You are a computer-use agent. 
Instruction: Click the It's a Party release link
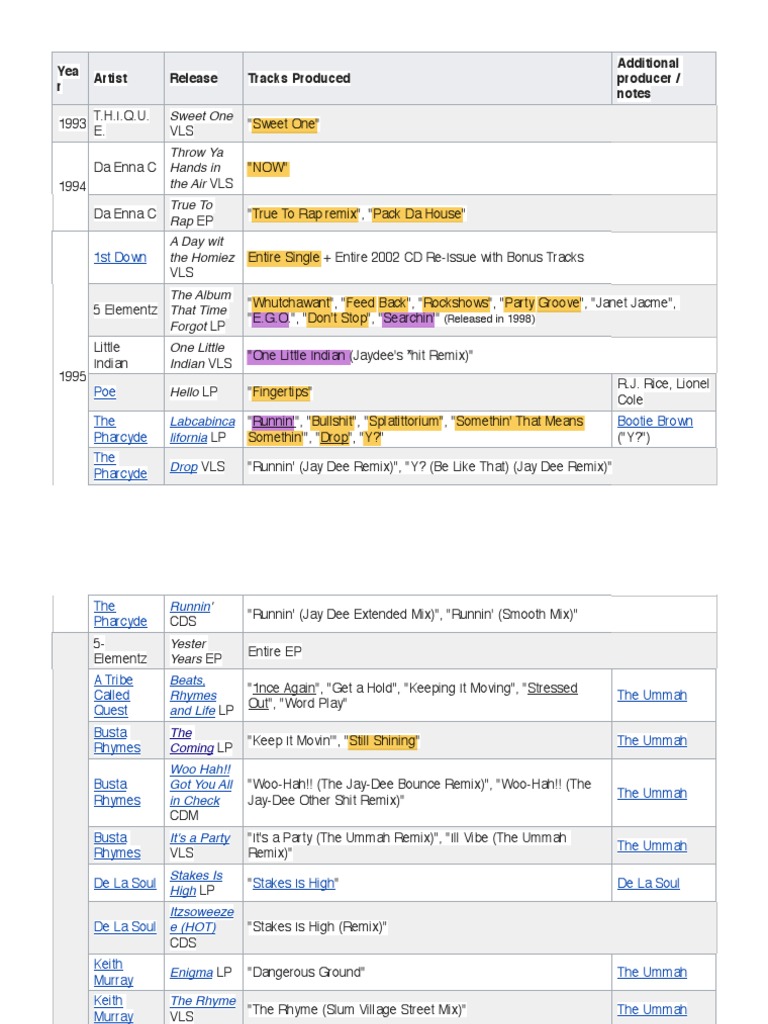tap(200, 838)
